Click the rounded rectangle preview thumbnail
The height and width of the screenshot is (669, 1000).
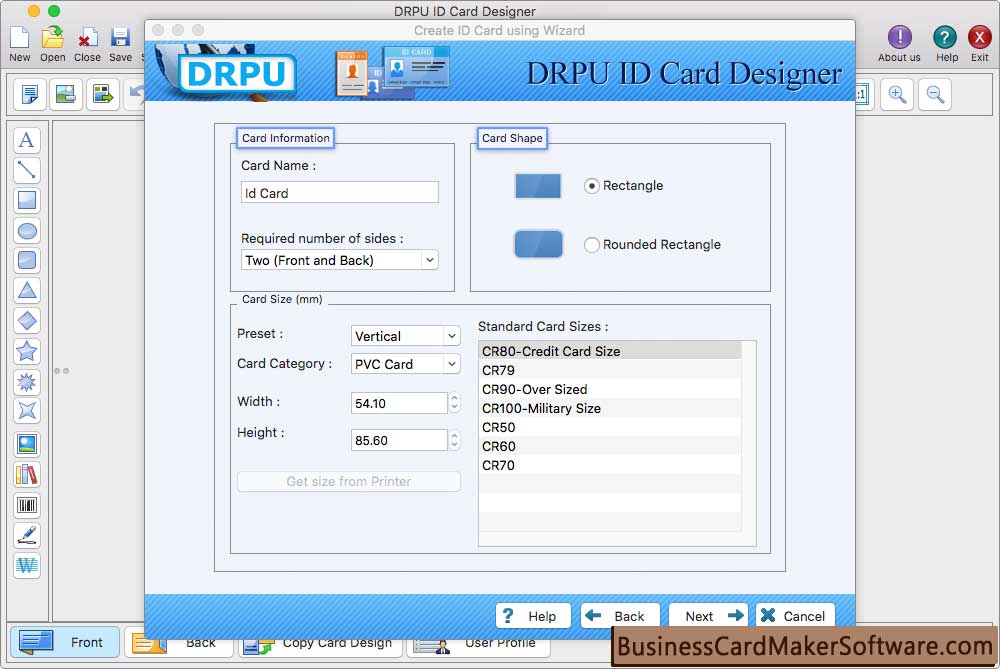[x=538, y=244]
